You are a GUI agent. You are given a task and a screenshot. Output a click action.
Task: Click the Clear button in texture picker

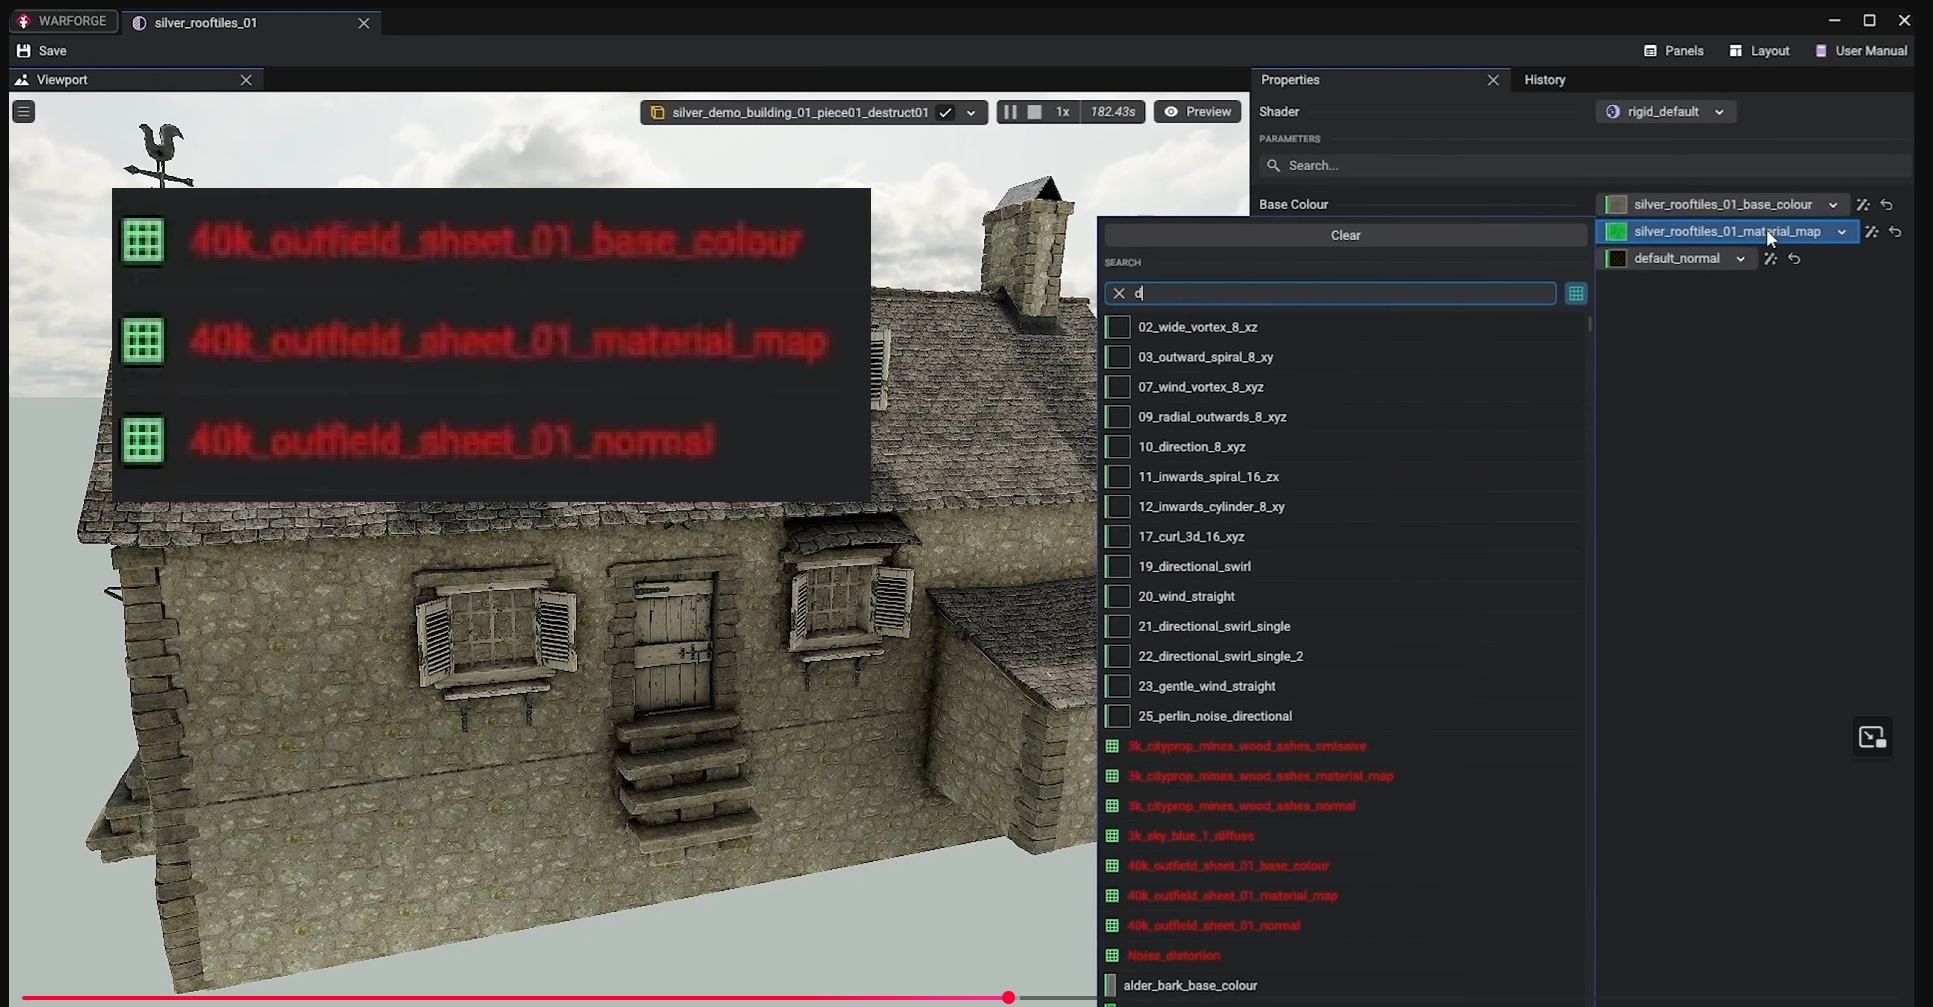pyautogui.click(x=1345, y=236)
